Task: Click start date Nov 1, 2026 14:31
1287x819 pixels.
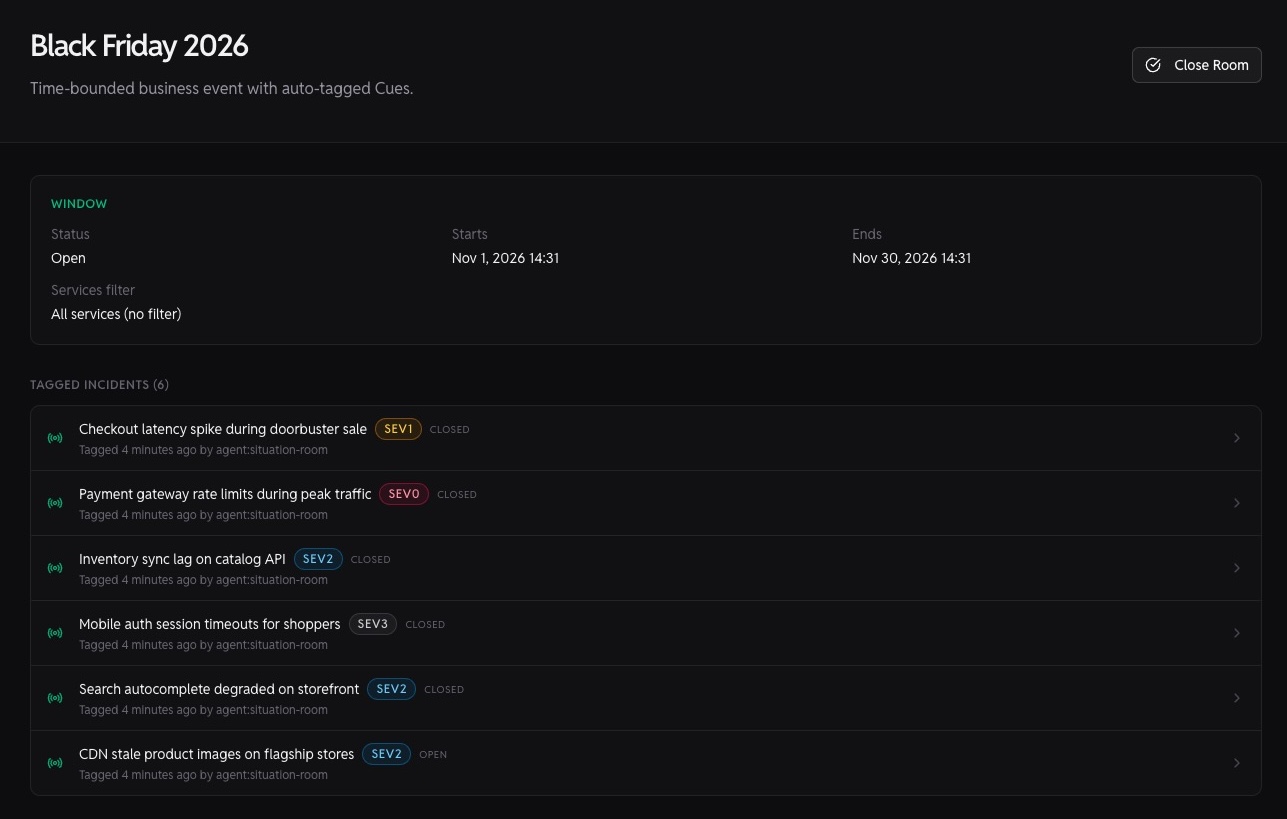Action: click(505, 258)
